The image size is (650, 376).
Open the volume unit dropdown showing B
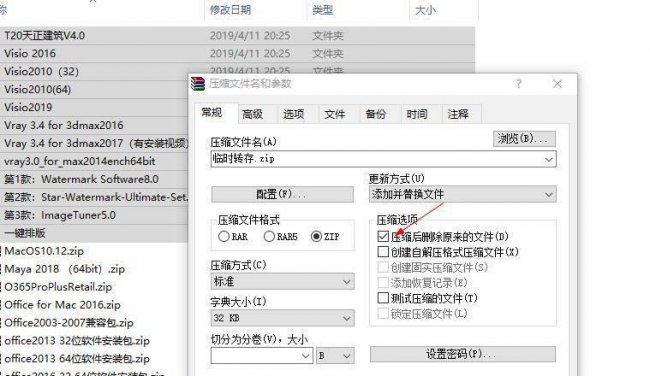pos(335,355)
